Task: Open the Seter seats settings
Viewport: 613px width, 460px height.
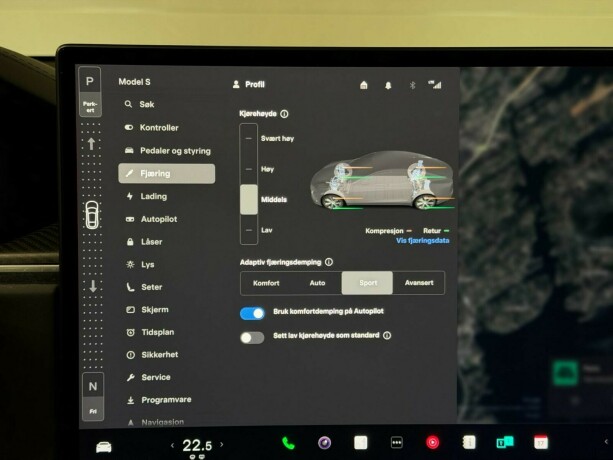Action: [x=144, y=287]
